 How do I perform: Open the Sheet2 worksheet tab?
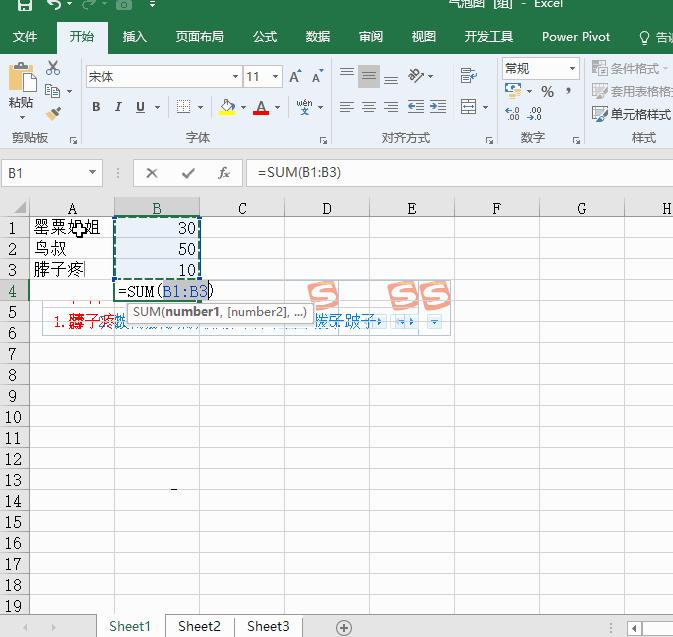(x=199, y=626)
